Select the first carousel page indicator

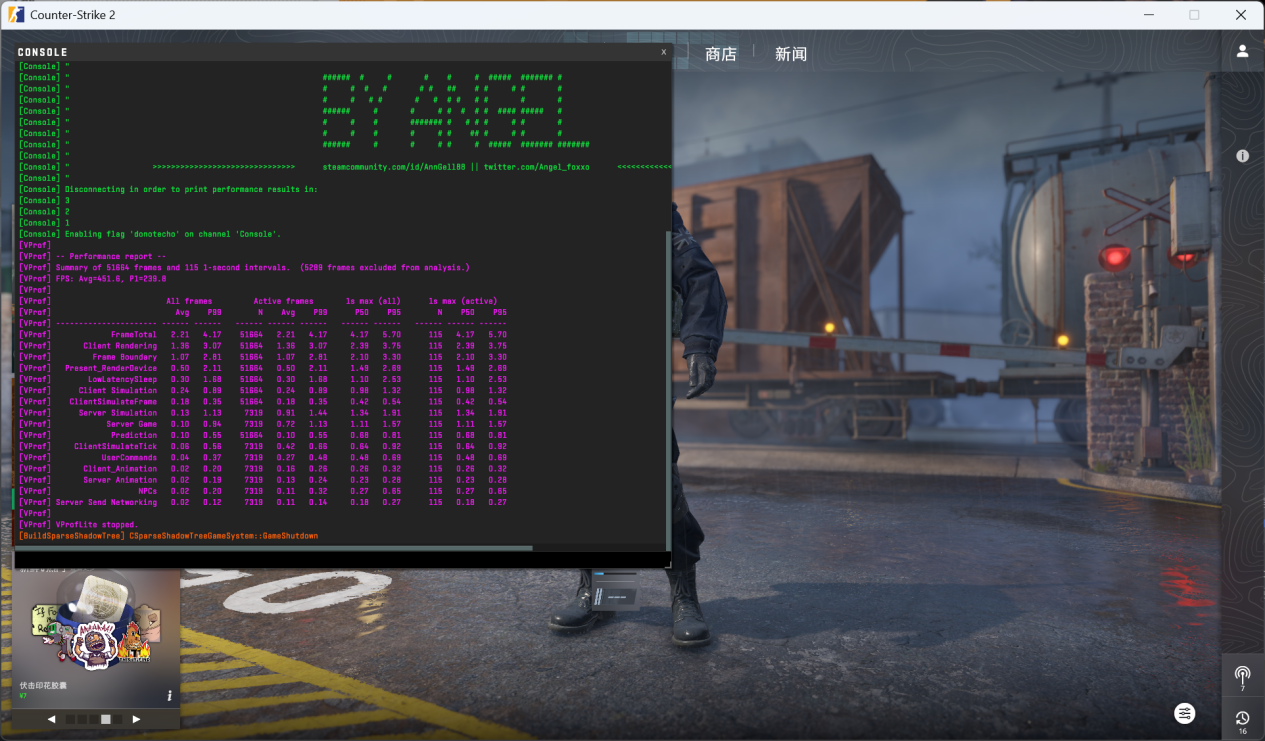pyautogui.click(x=70, y=719)
